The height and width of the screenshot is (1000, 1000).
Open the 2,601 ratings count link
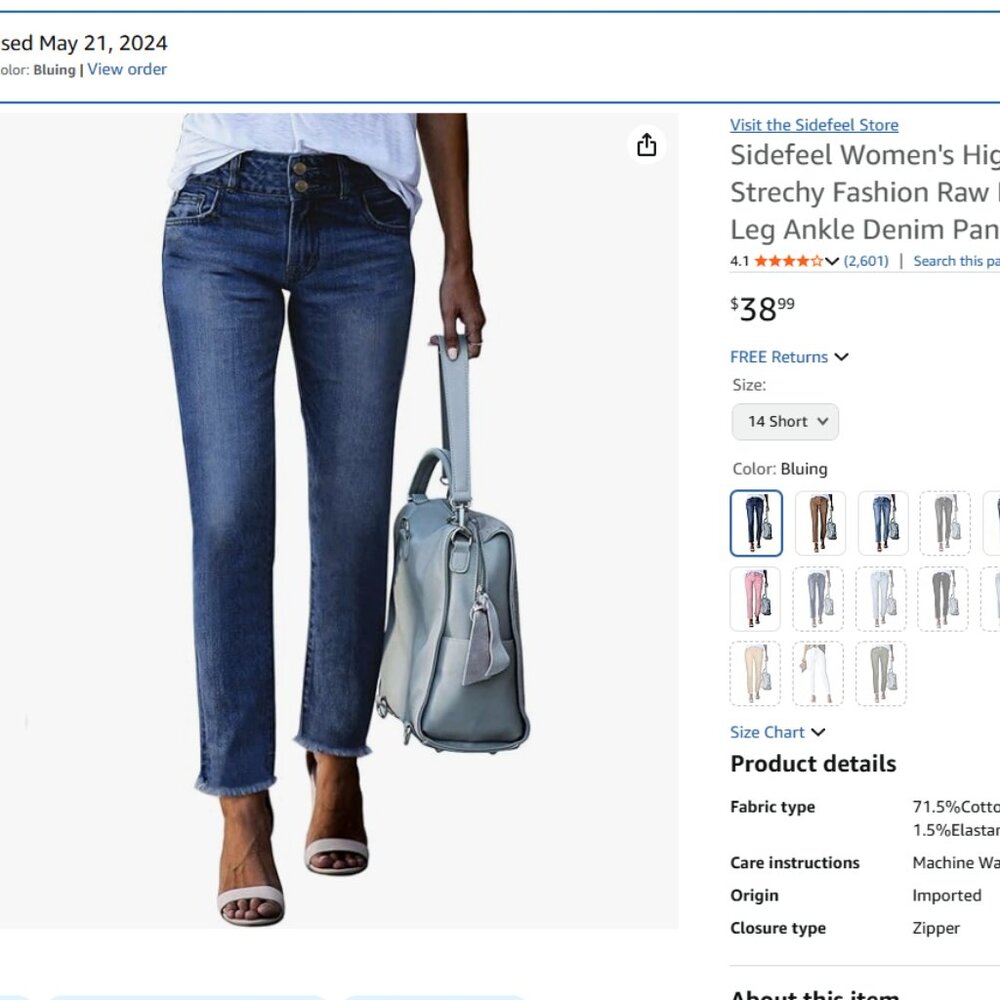coord(866,261)
